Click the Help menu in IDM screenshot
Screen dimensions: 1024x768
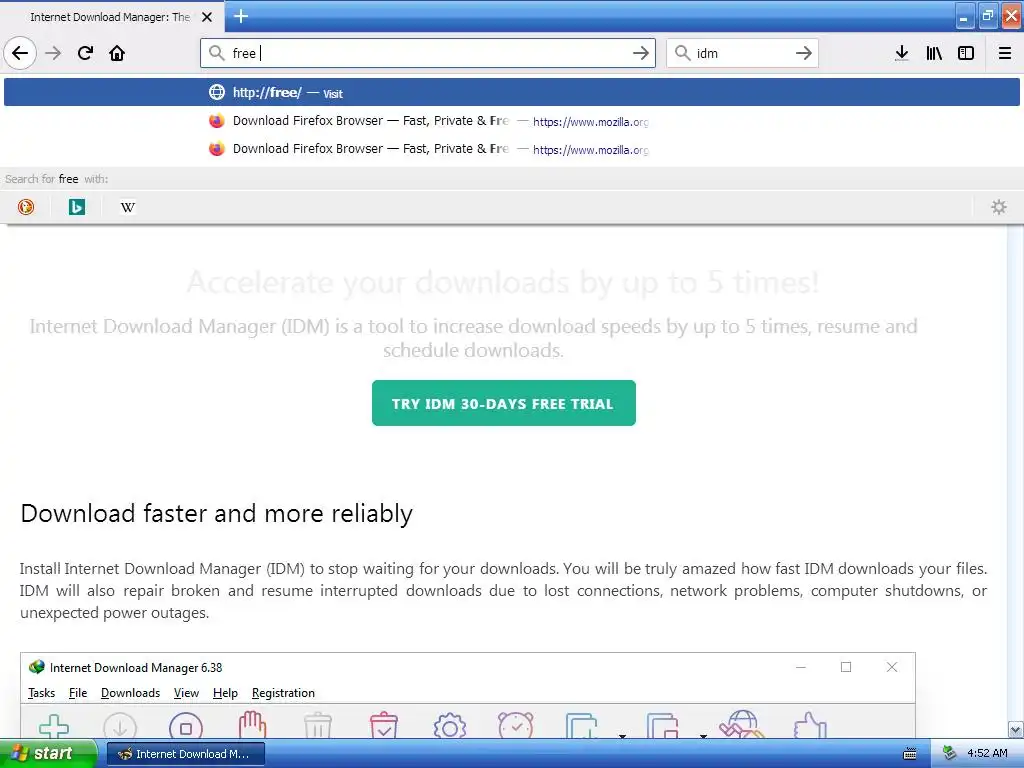click(x=225, y=693)
